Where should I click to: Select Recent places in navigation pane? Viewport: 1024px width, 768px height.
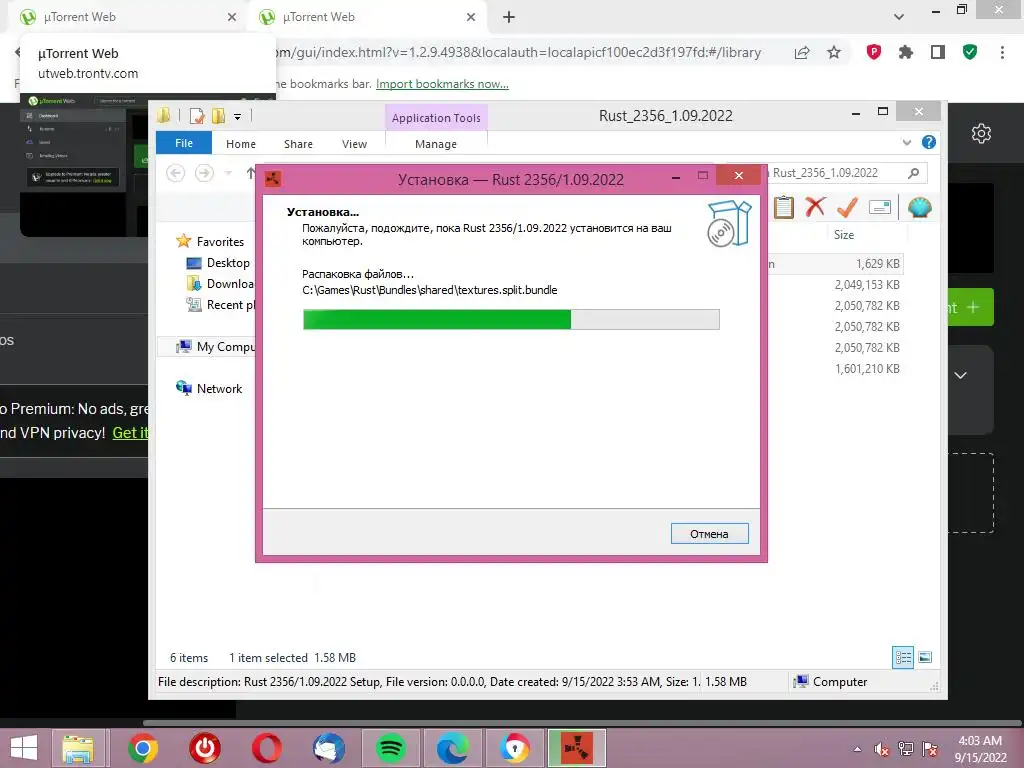click(221, 304)
